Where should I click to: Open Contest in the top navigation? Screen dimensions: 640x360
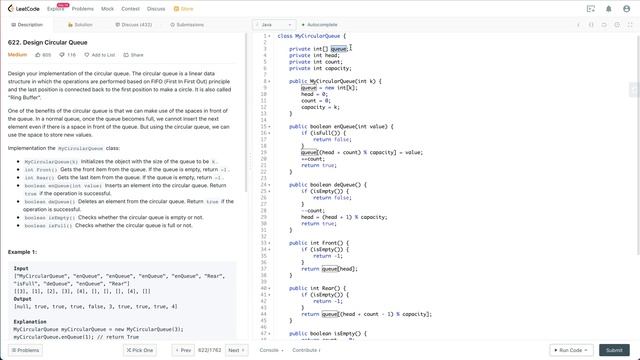[x=130, y=9]
